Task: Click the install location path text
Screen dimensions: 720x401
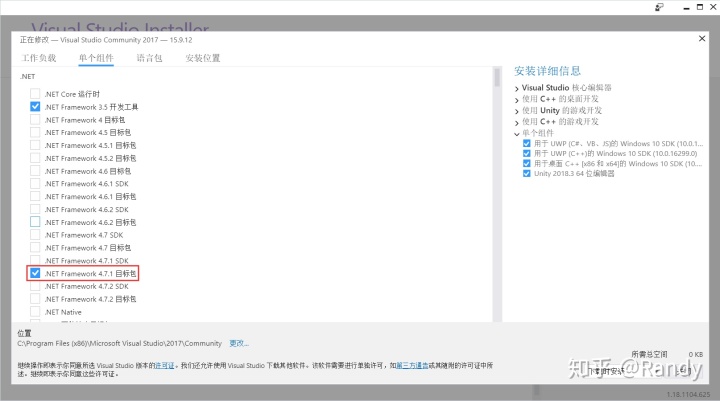Action: pyautogui.click(x=119, y=343)
